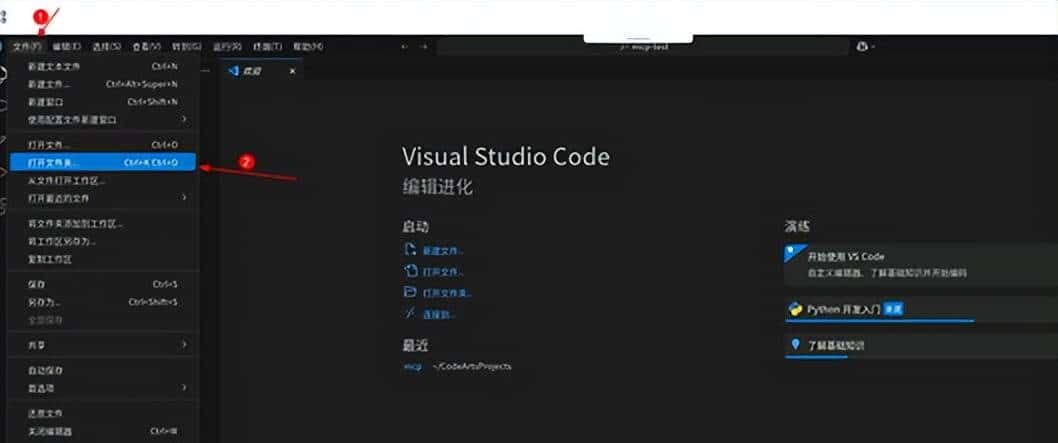The image size is (1058, 443).
Task: Click the 连接到... link under 启动
Action: [x=440, y=314]
